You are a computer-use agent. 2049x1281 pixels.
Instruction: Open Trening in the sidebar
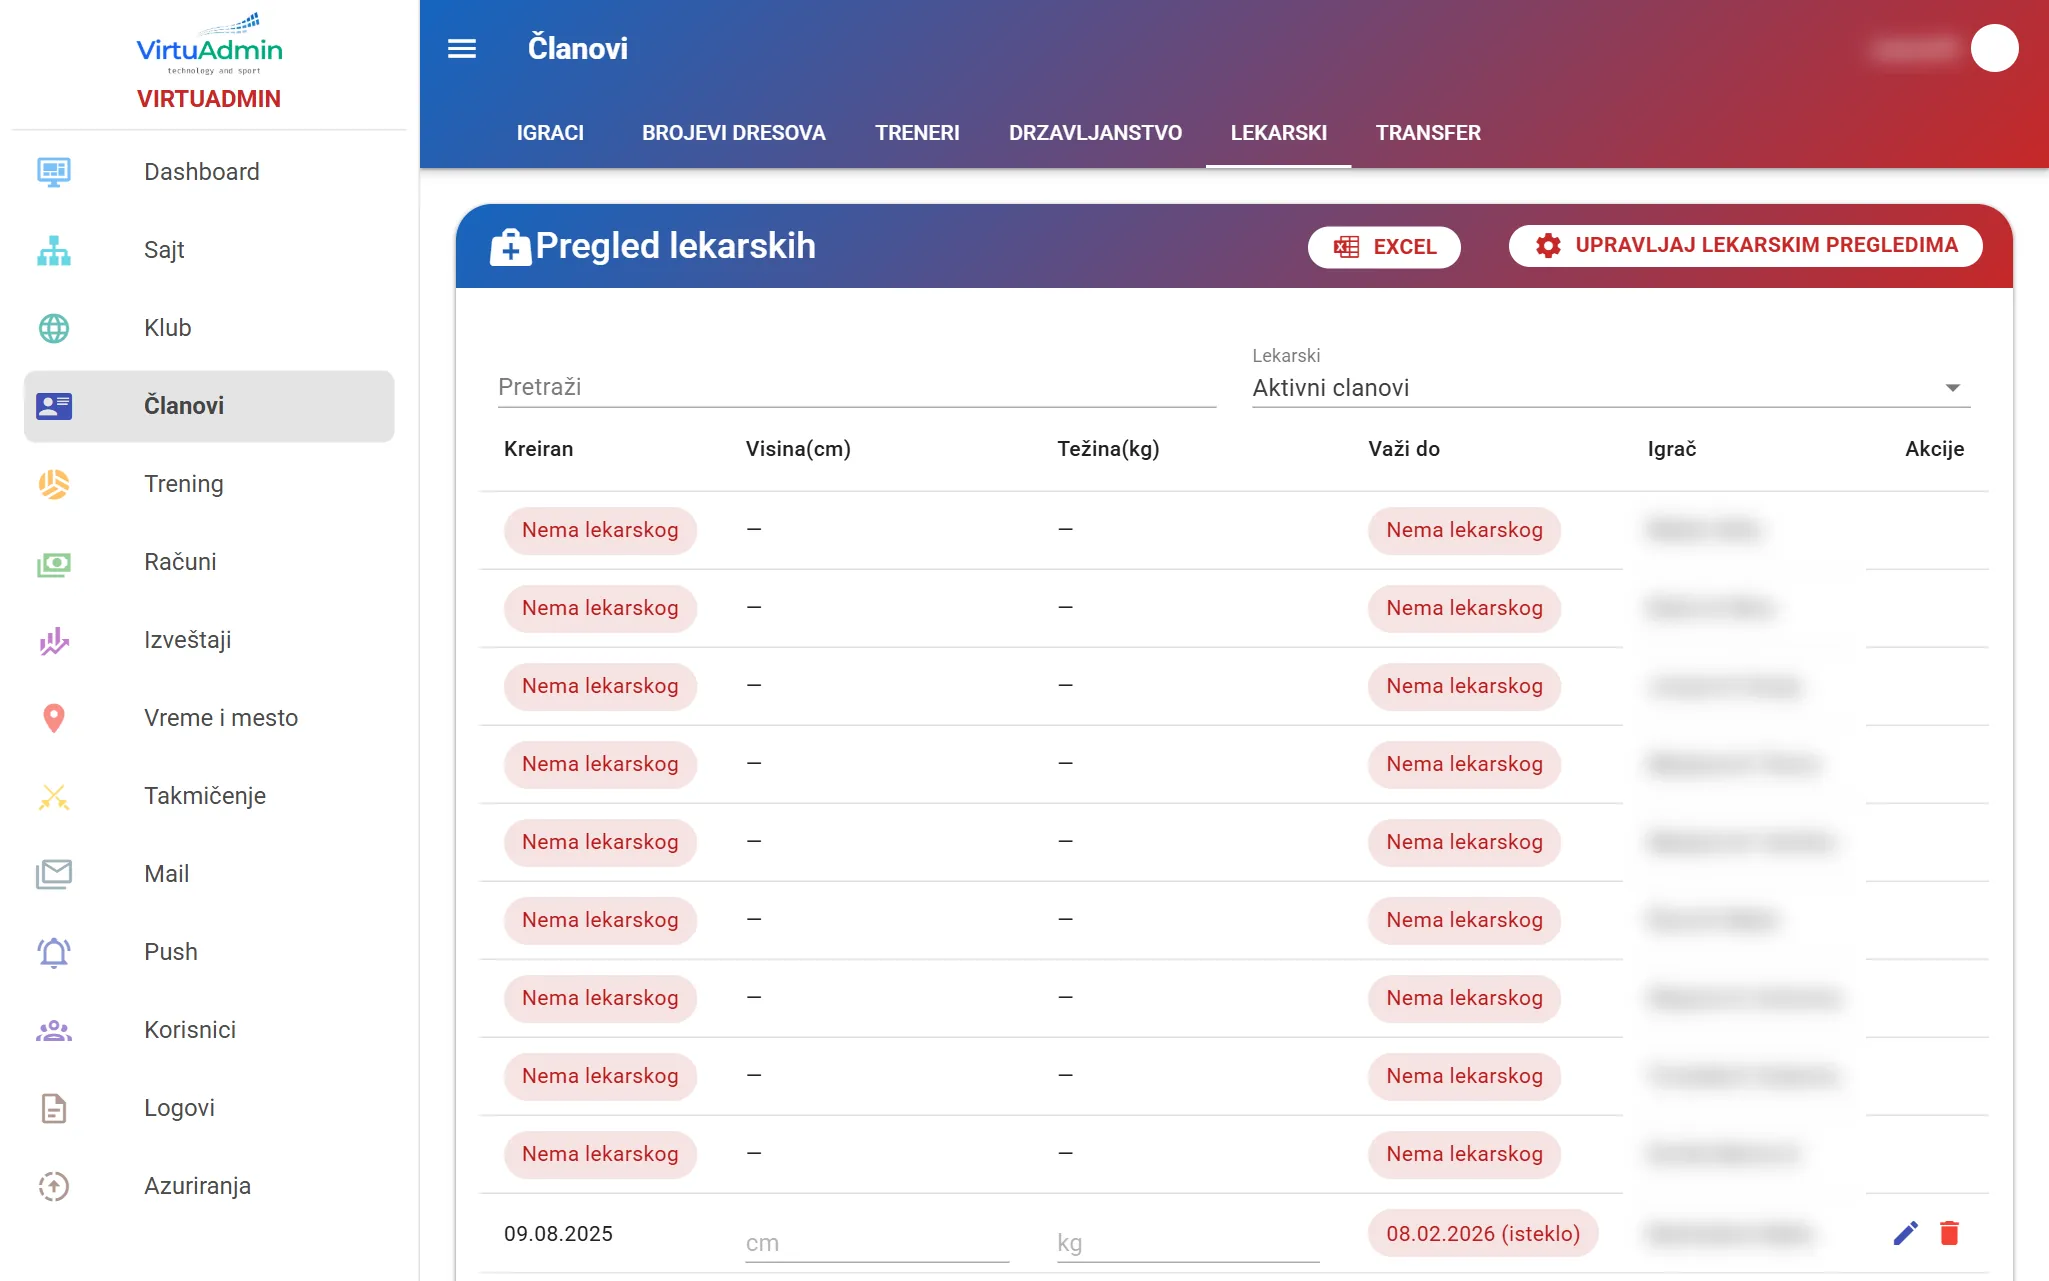(x=209, y=484)
